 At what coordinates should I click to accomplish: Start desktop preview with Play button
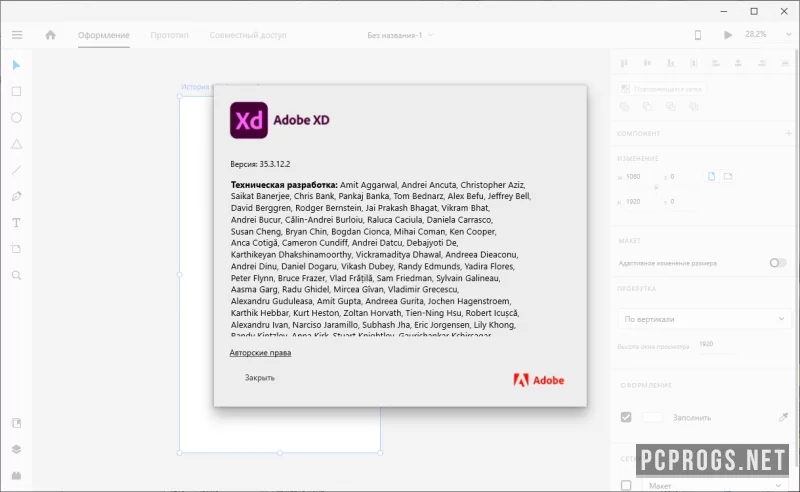click(728, 35)
